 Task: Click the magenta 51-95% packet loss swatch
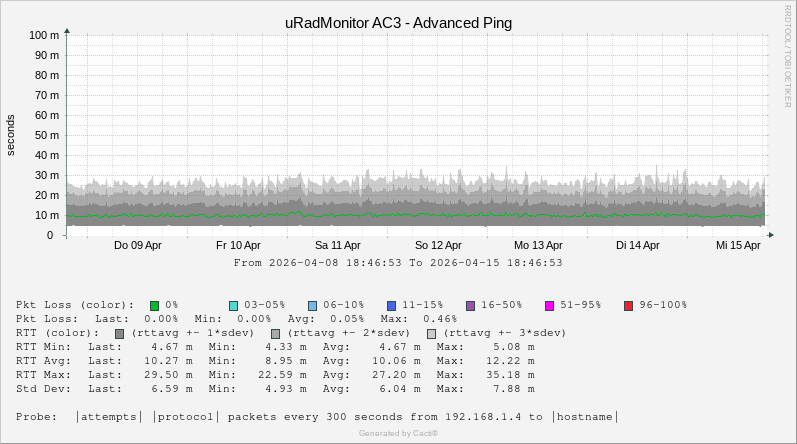click(549, 305)
